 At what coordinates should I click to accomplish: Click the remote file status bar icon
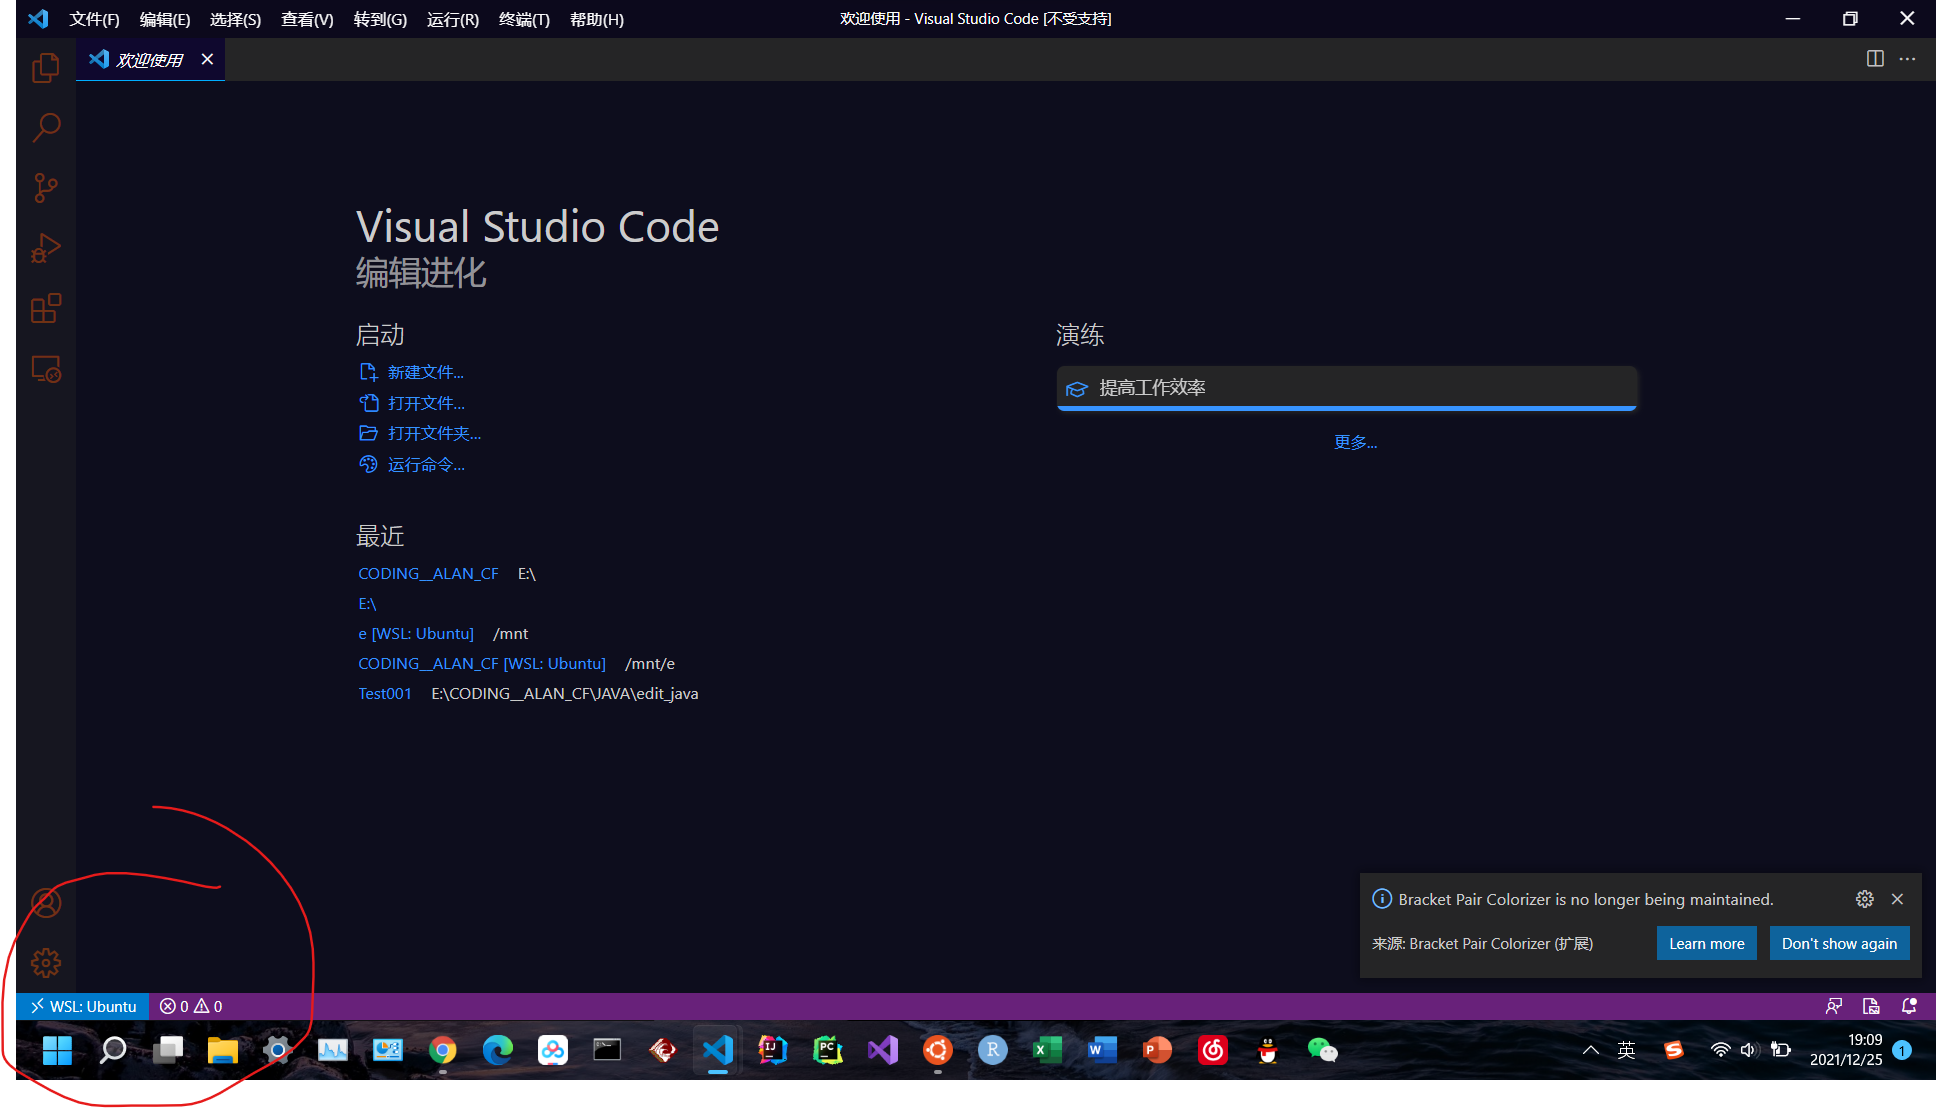pyautogui.click(x=1871, y=1006)
